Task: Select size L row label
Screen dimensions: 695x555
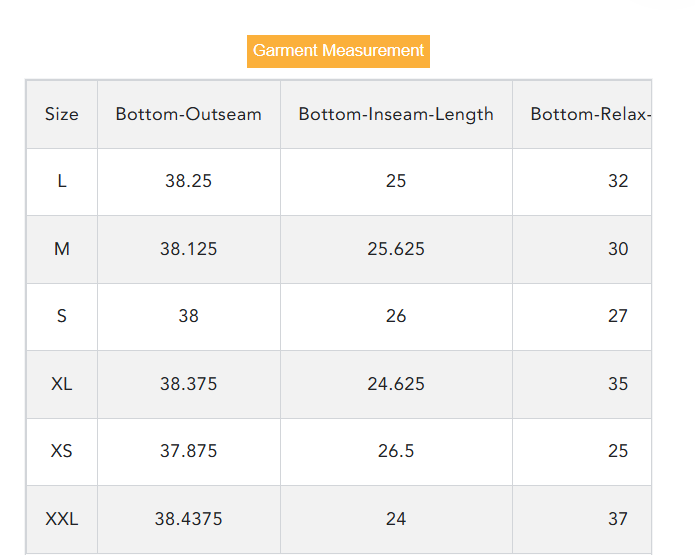Action: click(x=62, y=181)
